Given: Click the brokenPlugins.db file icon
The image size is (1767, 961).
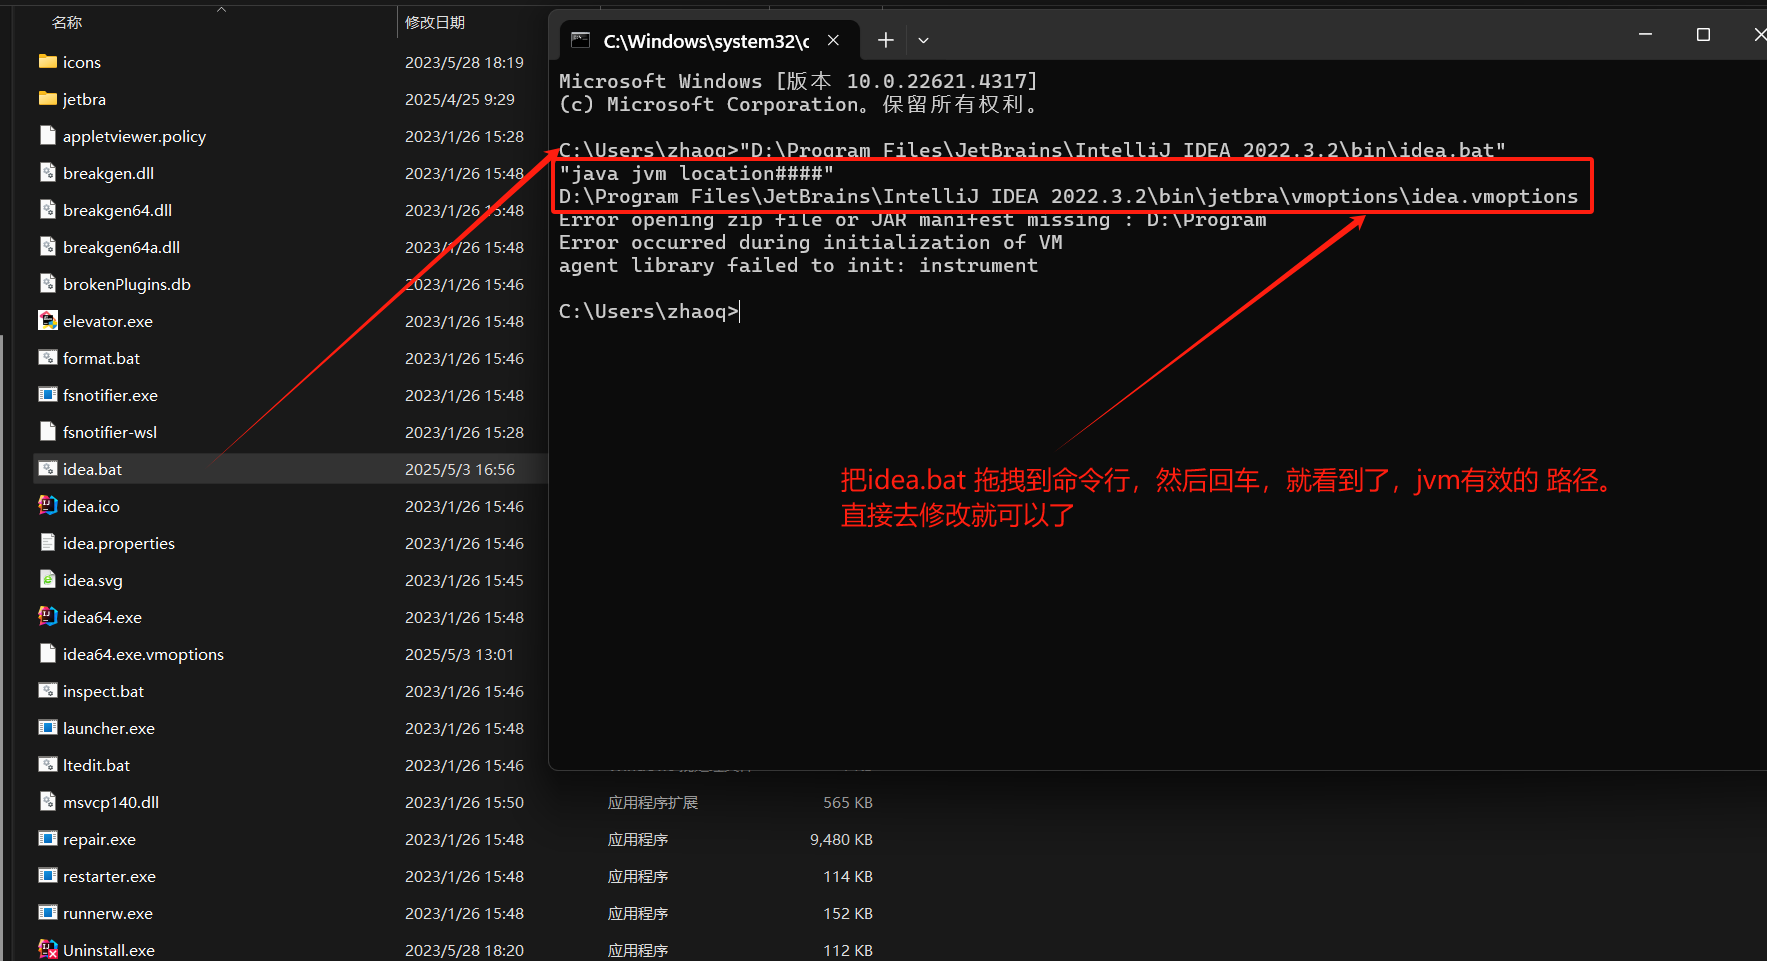Looking at the screenshot, I should click(x=47, y=284).
